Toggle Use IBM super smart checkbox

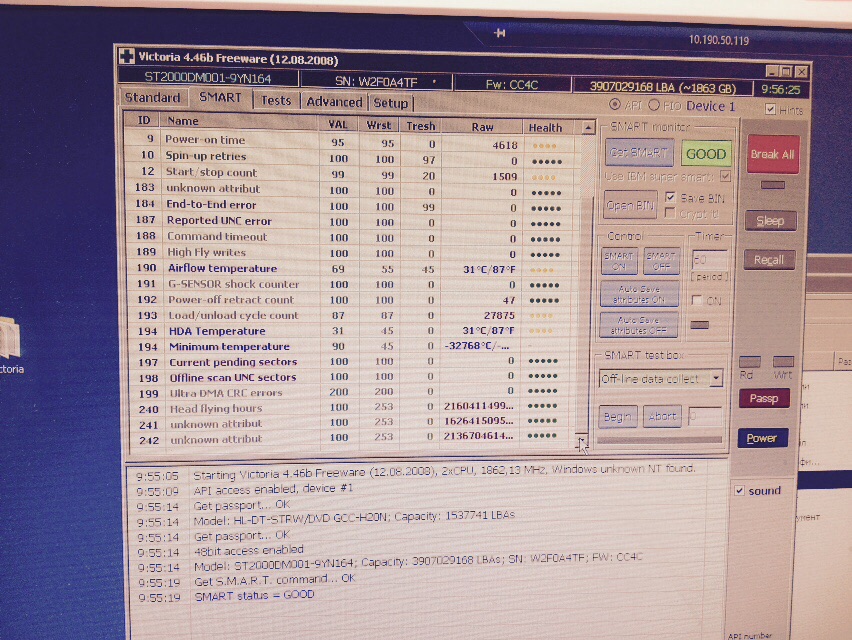coord(725,176)
